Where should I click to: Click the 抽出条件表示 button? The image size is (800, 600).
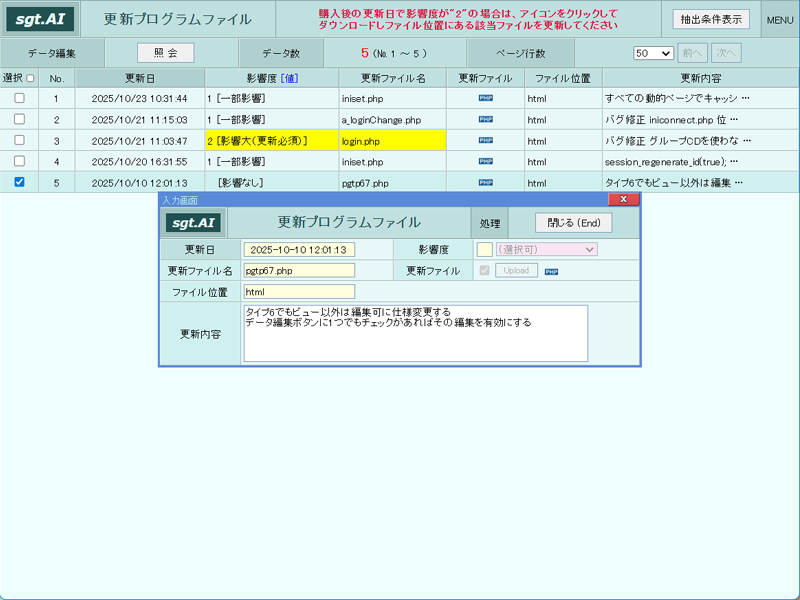[711, 19]
